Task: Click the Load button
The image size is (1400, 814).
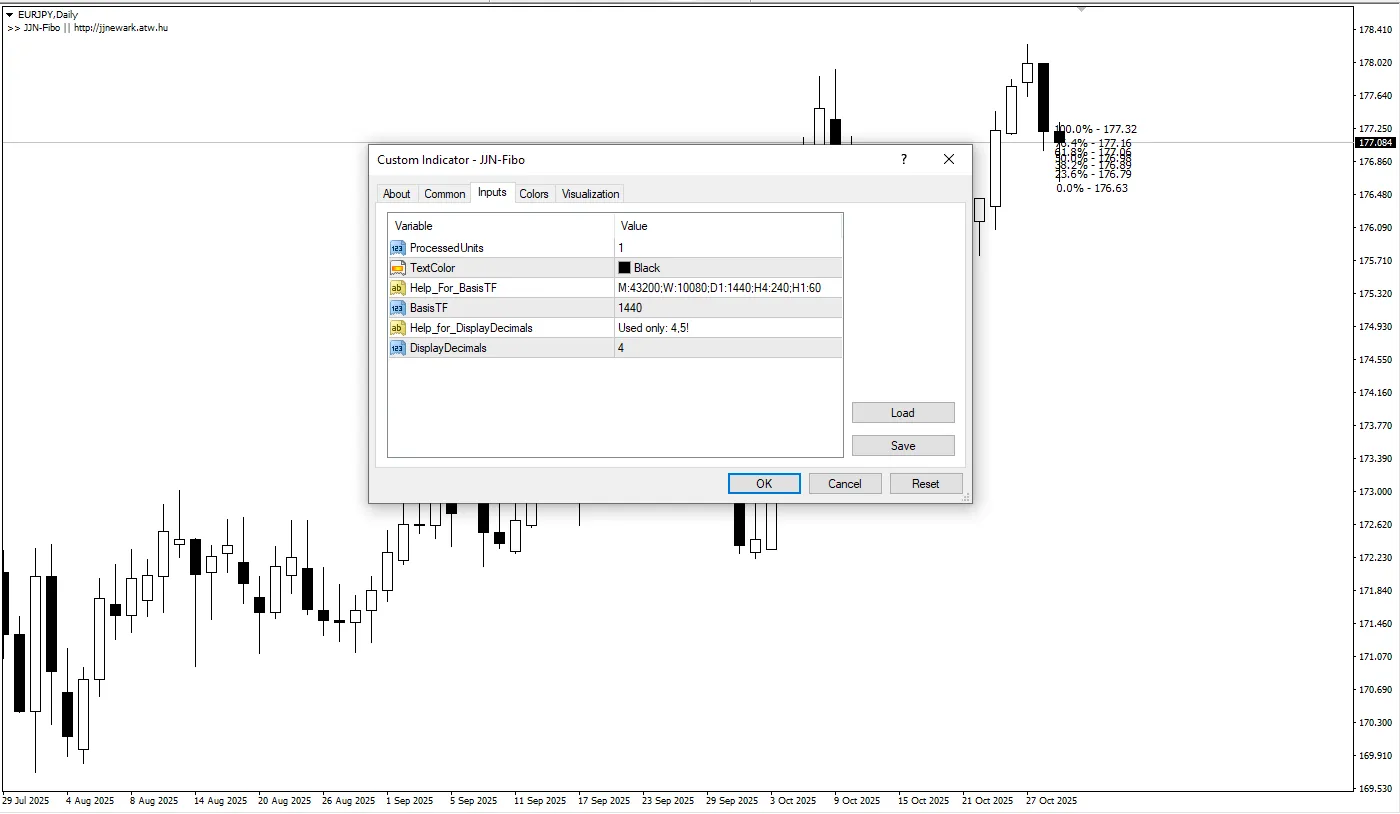Action: click(x=903, y=413)
